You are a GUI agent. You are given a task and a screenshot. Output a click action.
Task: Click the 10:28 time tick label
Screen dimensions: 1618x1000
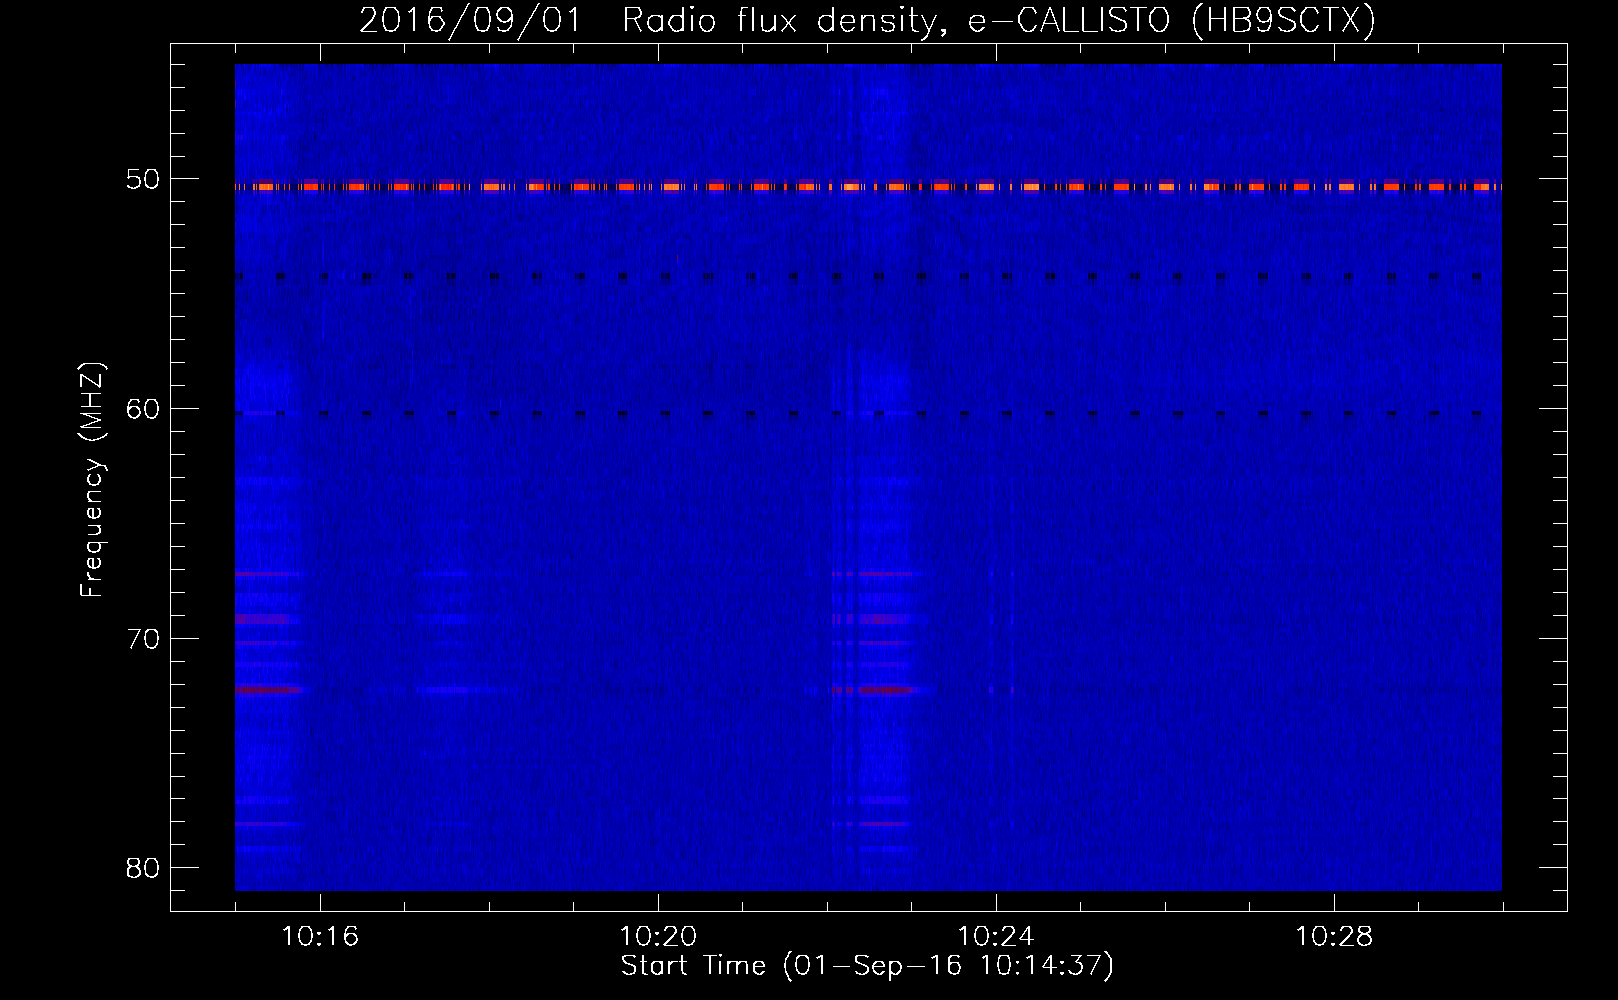1334,937
